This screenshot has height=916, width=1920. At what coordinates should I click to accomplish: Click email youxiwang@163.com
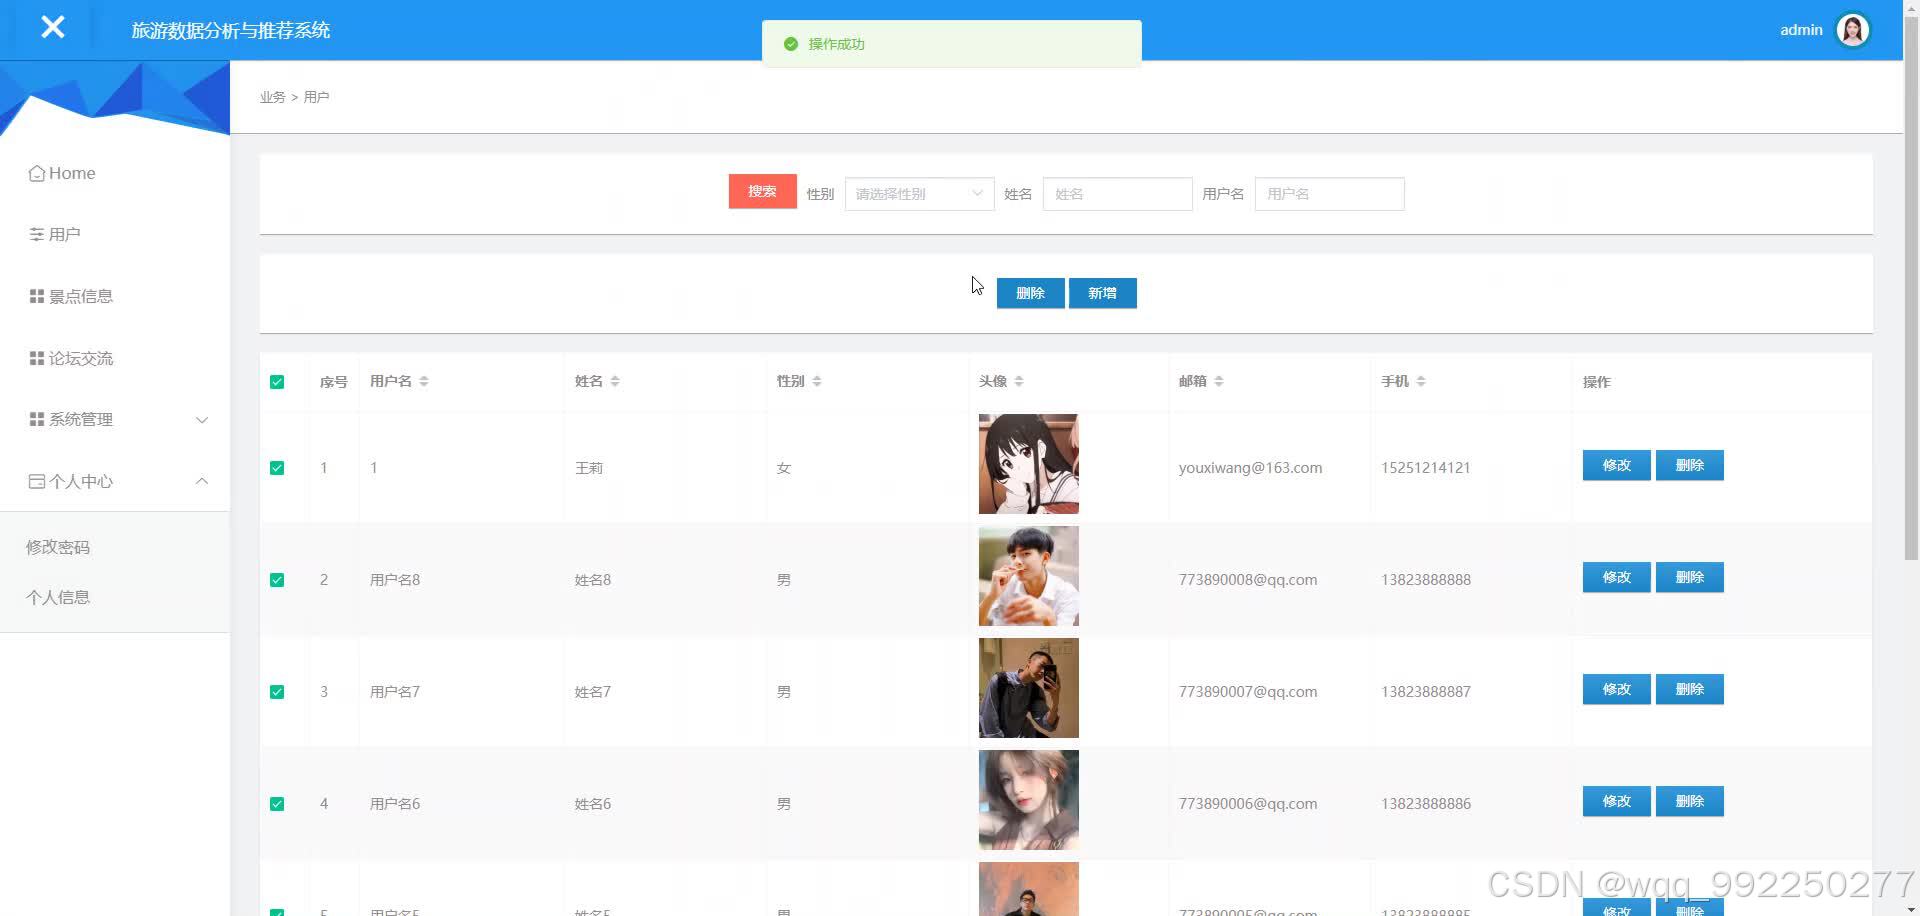tap(1250, 468)
